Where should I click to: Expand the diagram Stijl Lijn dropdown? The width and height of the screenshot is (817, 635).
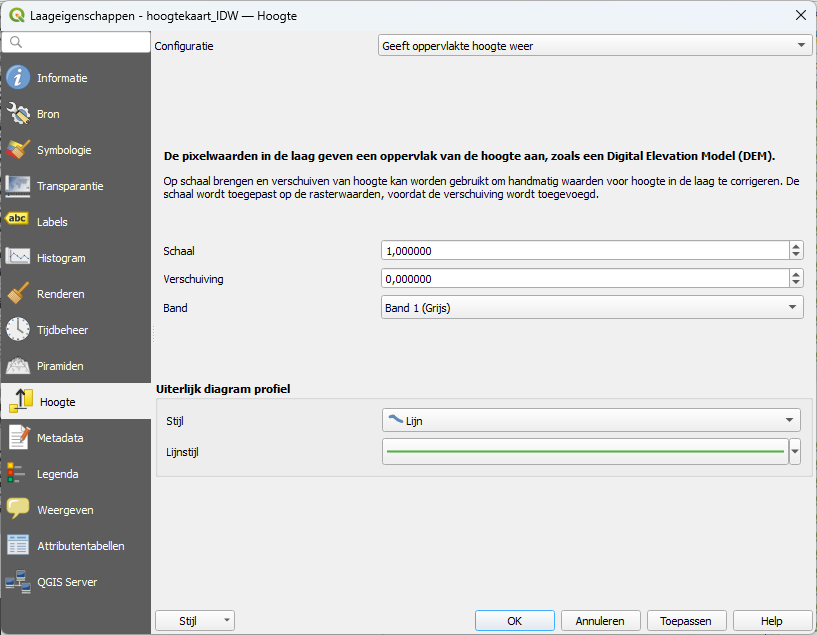pos(592,421)
